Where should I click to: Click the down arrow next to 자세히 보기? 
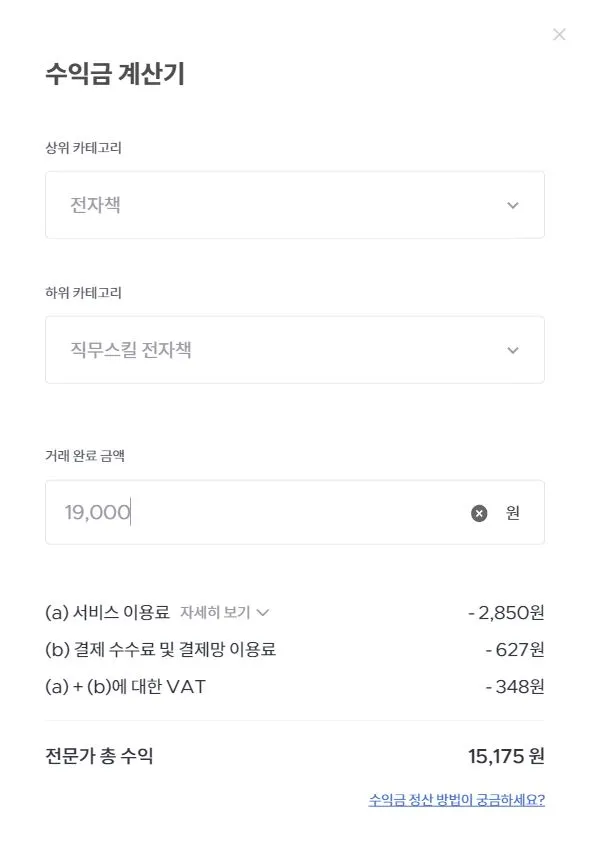pos(265,613)
